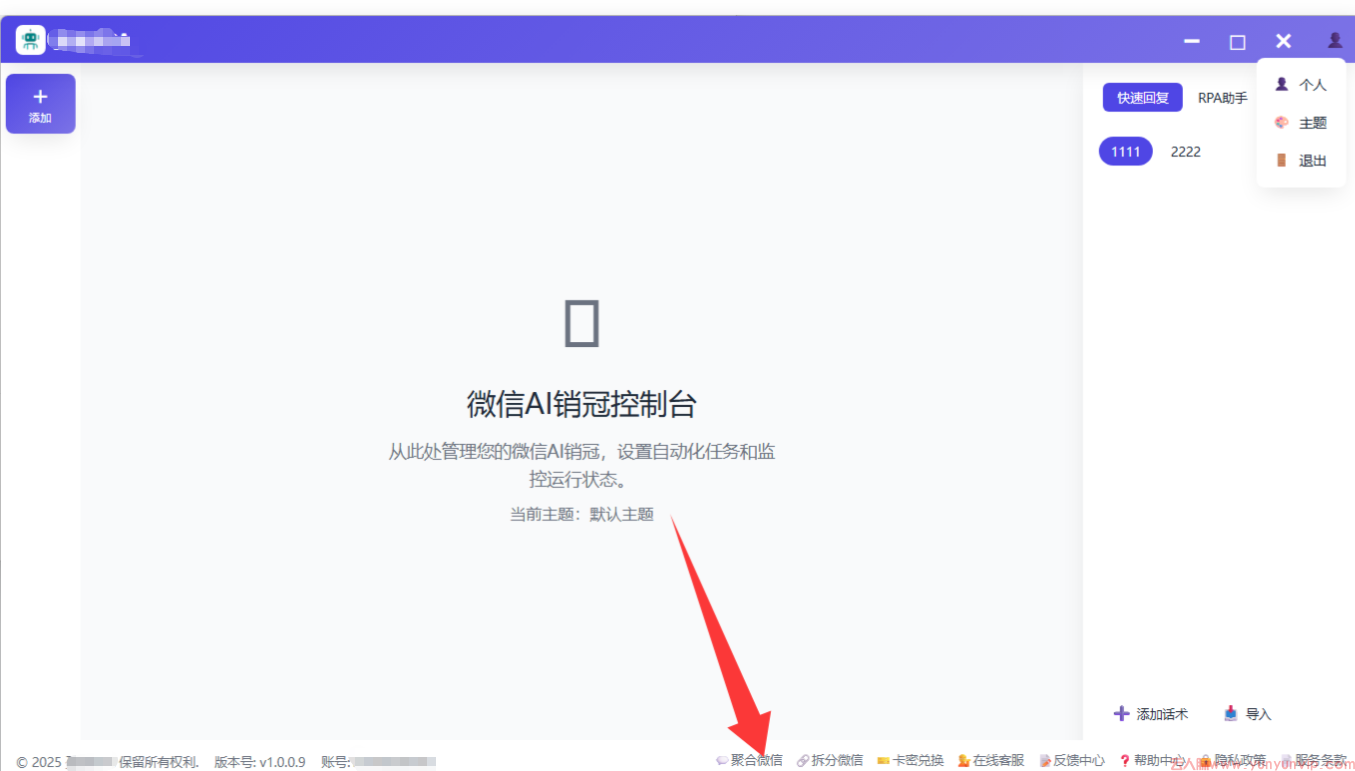1355x771 pixels.
Task: Select the 2222 group pill
Action: pos(1186,152)
